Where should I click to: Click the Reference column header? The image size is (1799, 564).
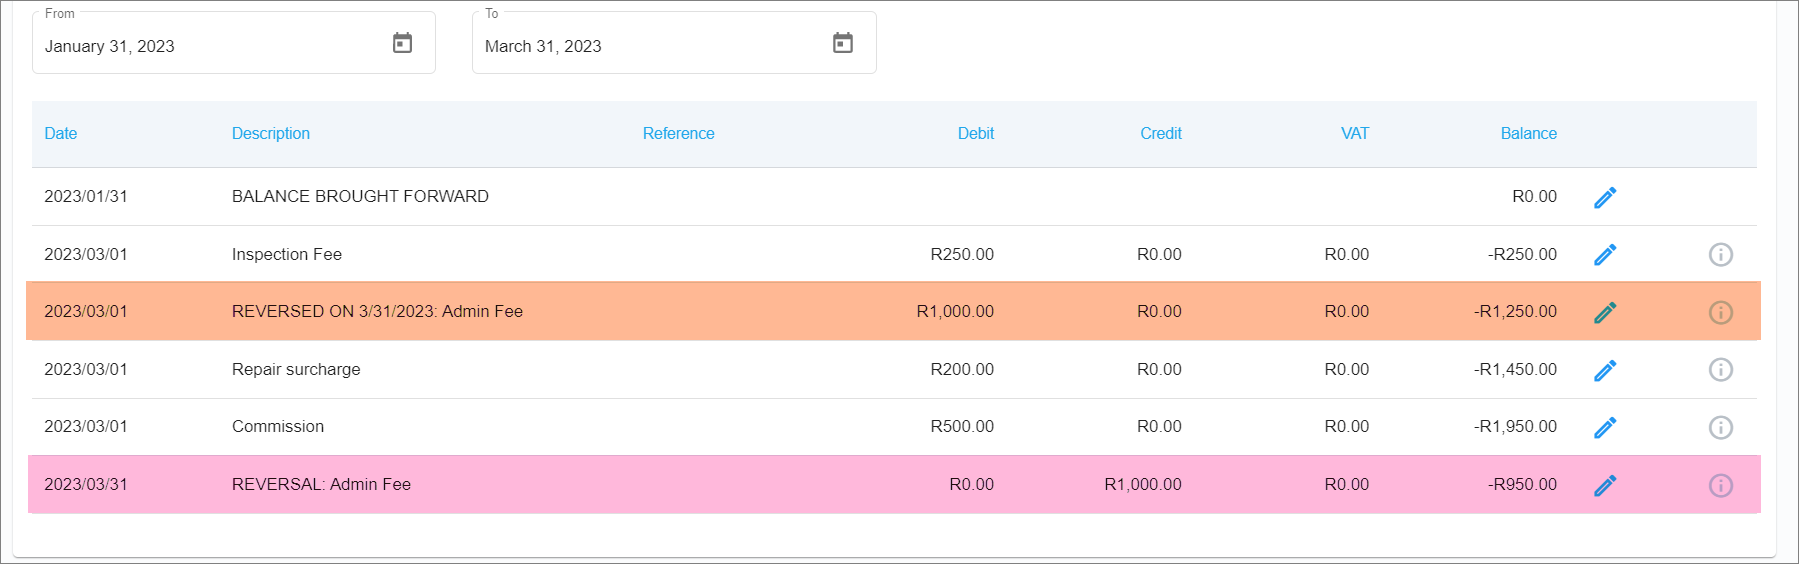678,134
